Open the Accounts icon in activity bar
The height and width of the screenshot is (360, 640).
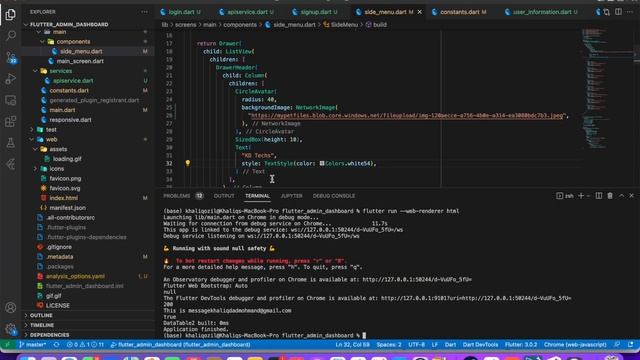(x=11, y=307)
